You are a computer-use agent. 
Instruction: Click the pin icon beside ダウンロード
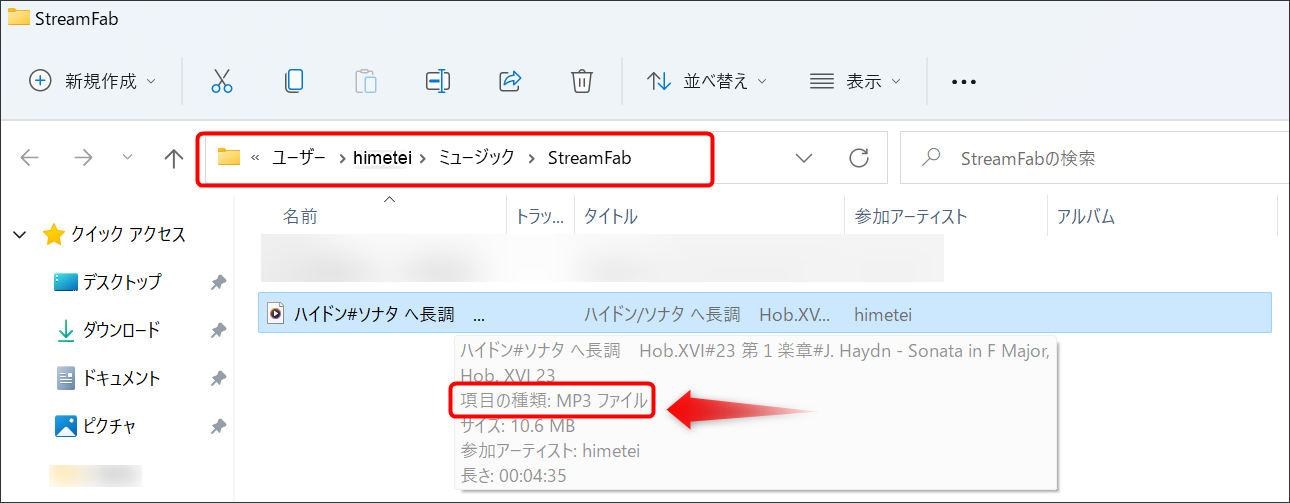[x=218, y=331]
